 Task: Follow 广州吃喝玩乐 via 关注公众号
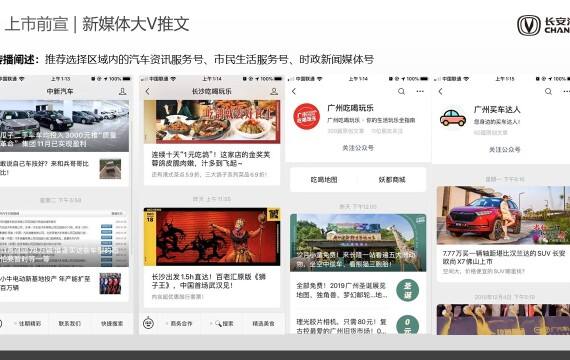(x=358, y=148)
